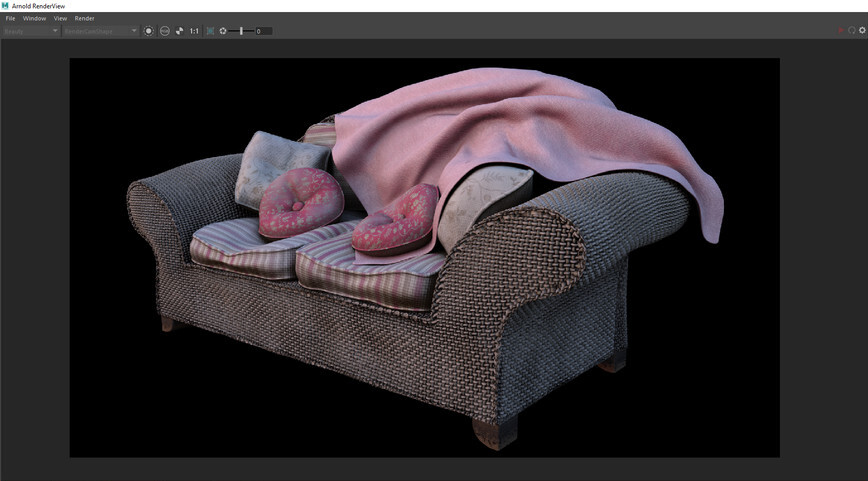Open the Render menu
Viewport: 868px width, 481px height.
click(85, 18)
